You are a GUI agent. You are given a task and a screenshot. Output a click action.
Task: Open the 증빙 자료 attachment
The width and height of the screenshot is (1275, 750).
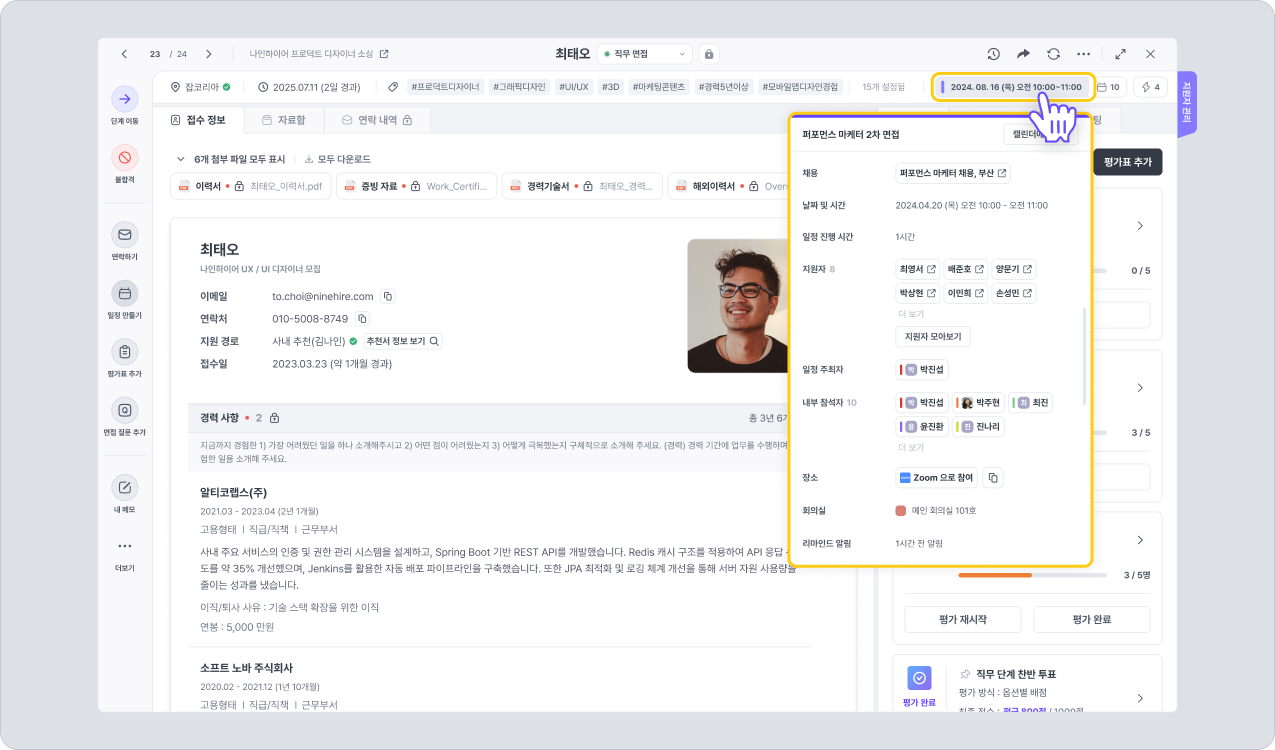point(417,186)
